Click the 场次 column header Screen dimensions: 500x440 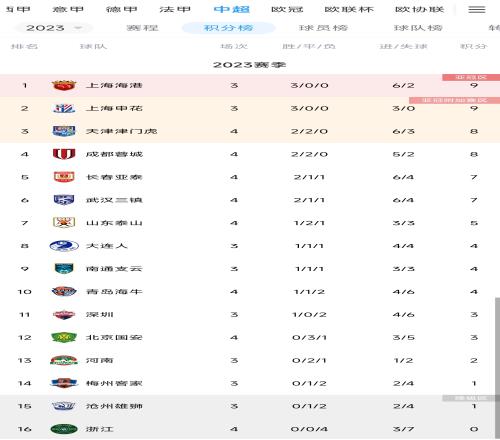pyautogui.click(x=234, y=46)
